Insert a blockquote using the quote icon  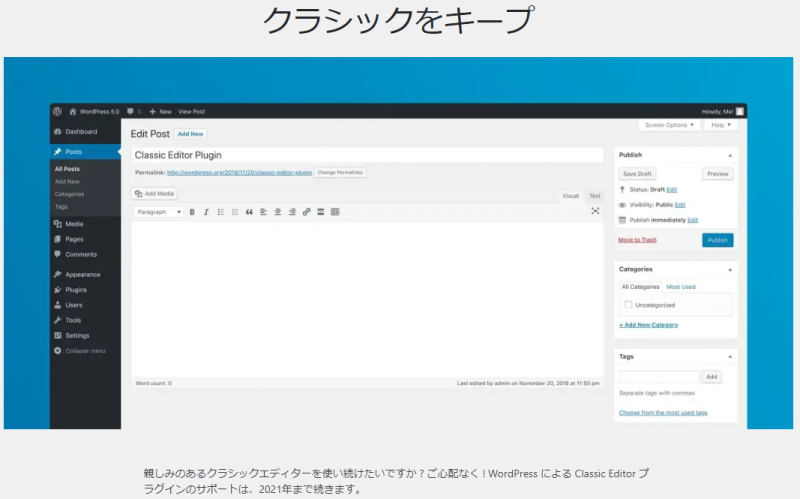(x=249, y=212)
